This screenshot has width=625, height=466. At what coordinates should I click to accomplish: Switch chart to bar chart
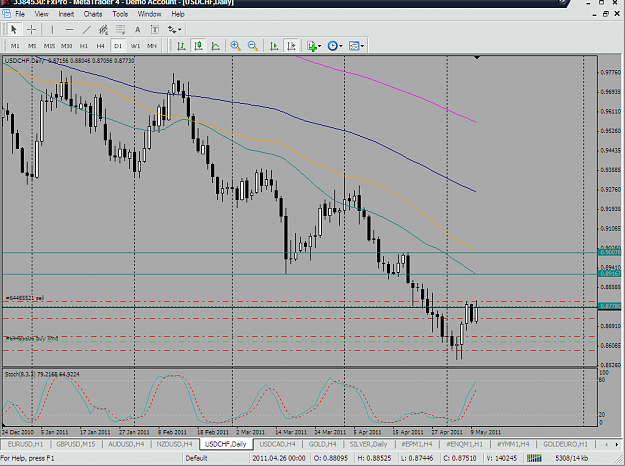click(x=181, y=46)
